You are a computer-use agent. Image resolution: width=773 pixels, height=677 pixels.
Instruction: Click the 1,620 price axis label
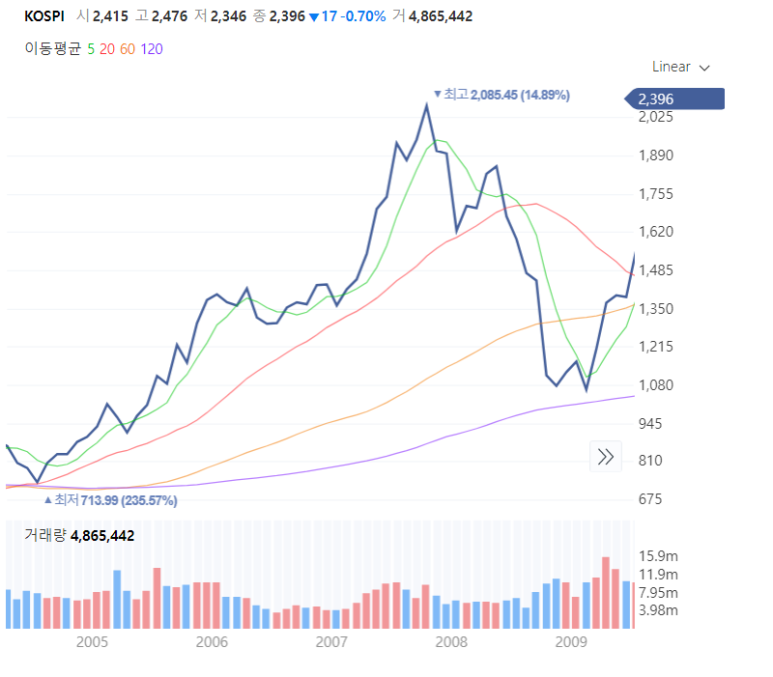point(656,232)
